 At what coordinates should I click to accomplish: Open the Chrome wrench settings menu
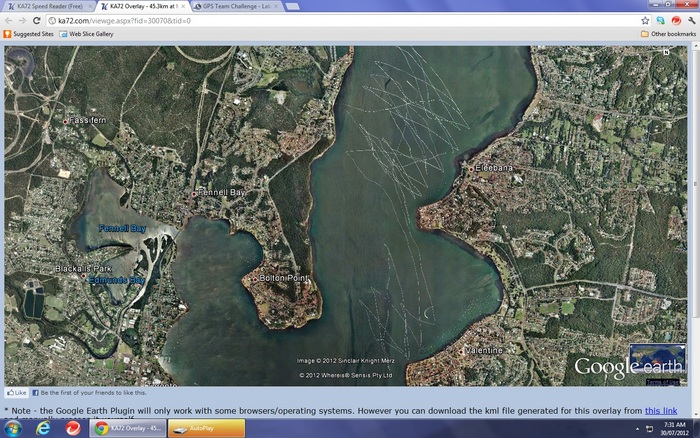[691, 20]
